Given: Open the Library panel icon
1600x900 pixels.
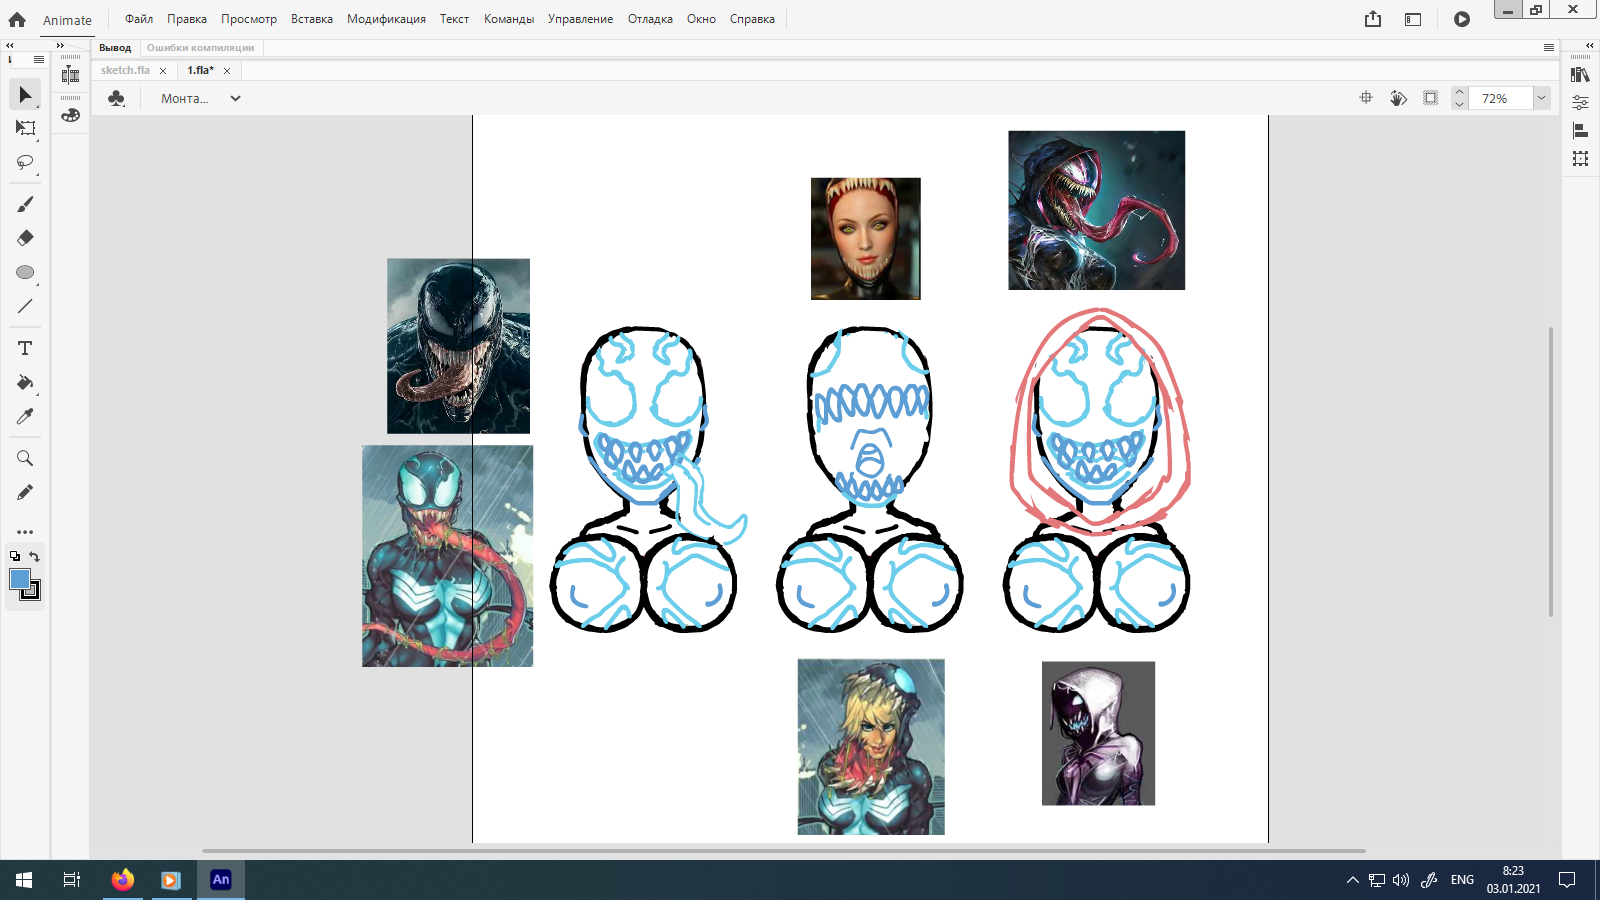Looking at the screenshot, I should click(1580, 75).
